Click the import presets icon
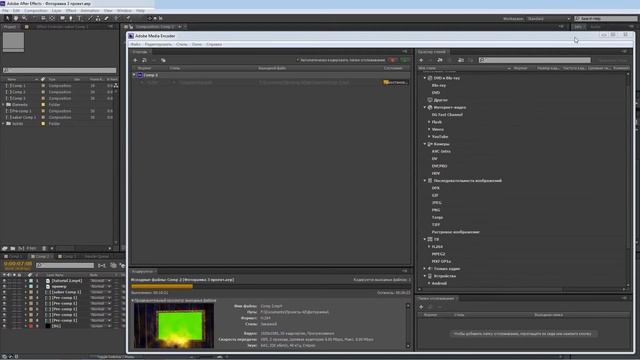 (x=461, y=60)
